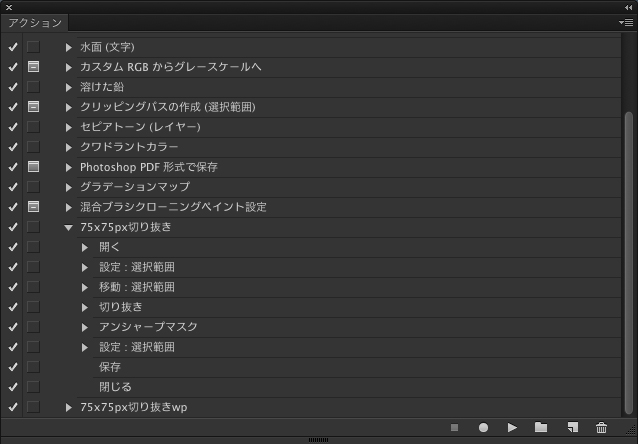
Task: Create a new action
Action: 572,428
